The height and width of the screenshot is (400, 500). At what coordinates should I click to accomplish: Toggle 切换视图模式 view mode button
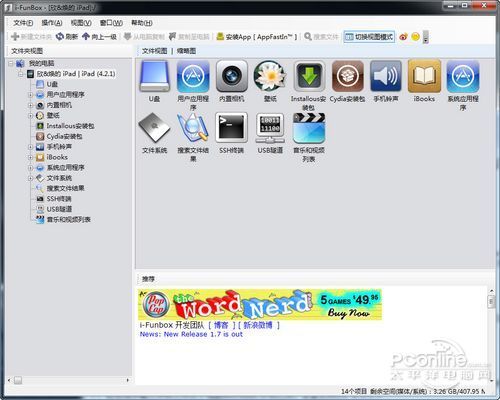click(x=369, y=37)
